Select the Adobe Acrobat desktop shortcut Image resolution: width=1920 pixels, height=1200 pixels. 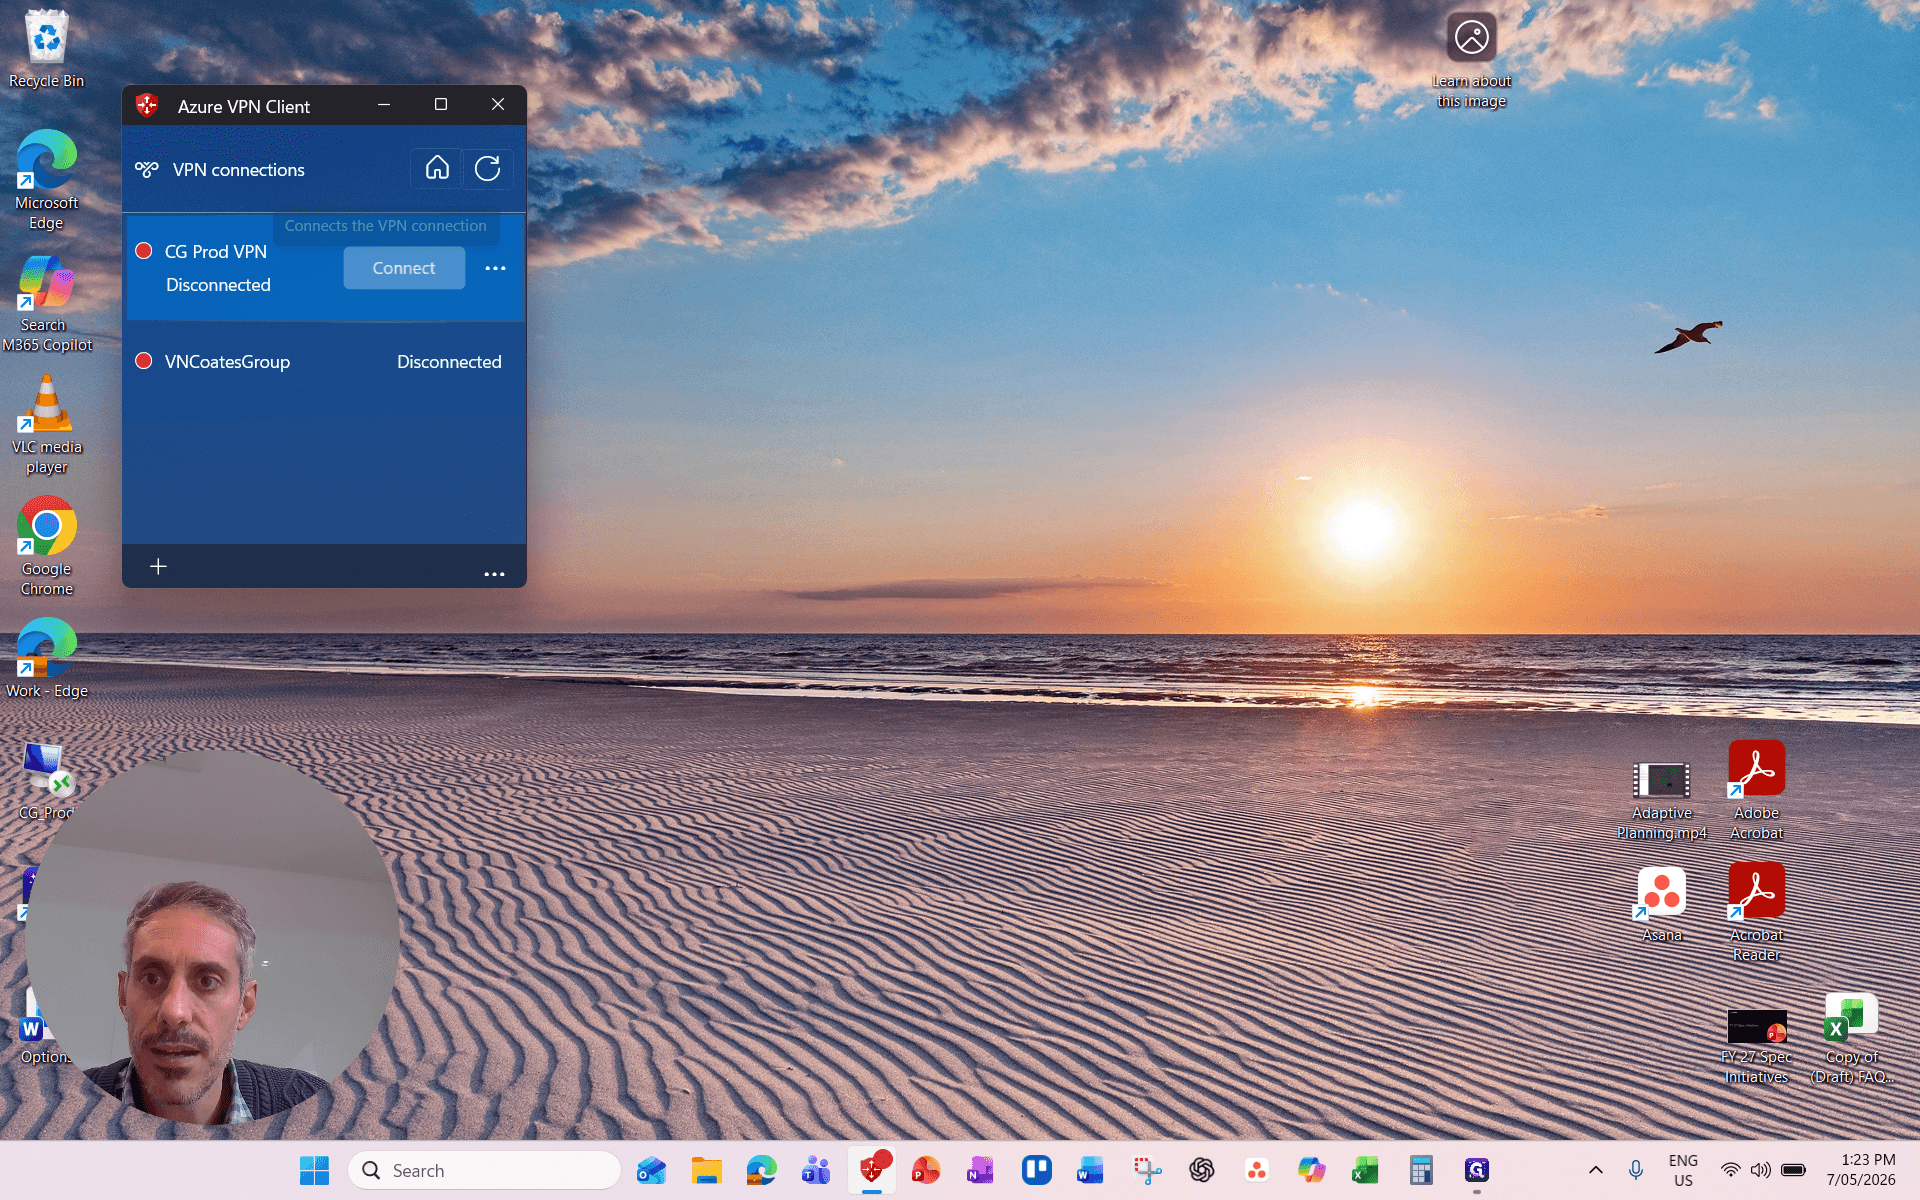(x=1756, y=791)
